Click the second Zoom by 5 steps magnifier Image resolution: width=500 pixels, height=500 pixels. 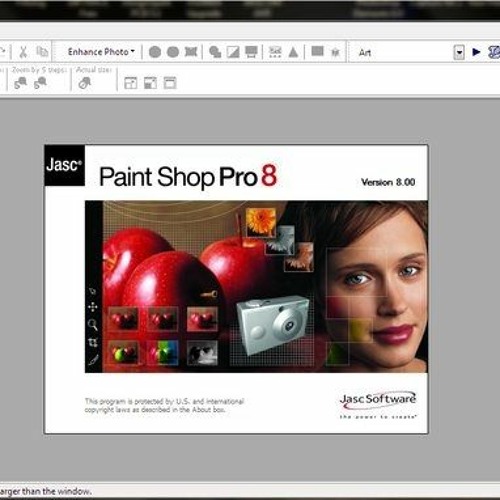40,83
